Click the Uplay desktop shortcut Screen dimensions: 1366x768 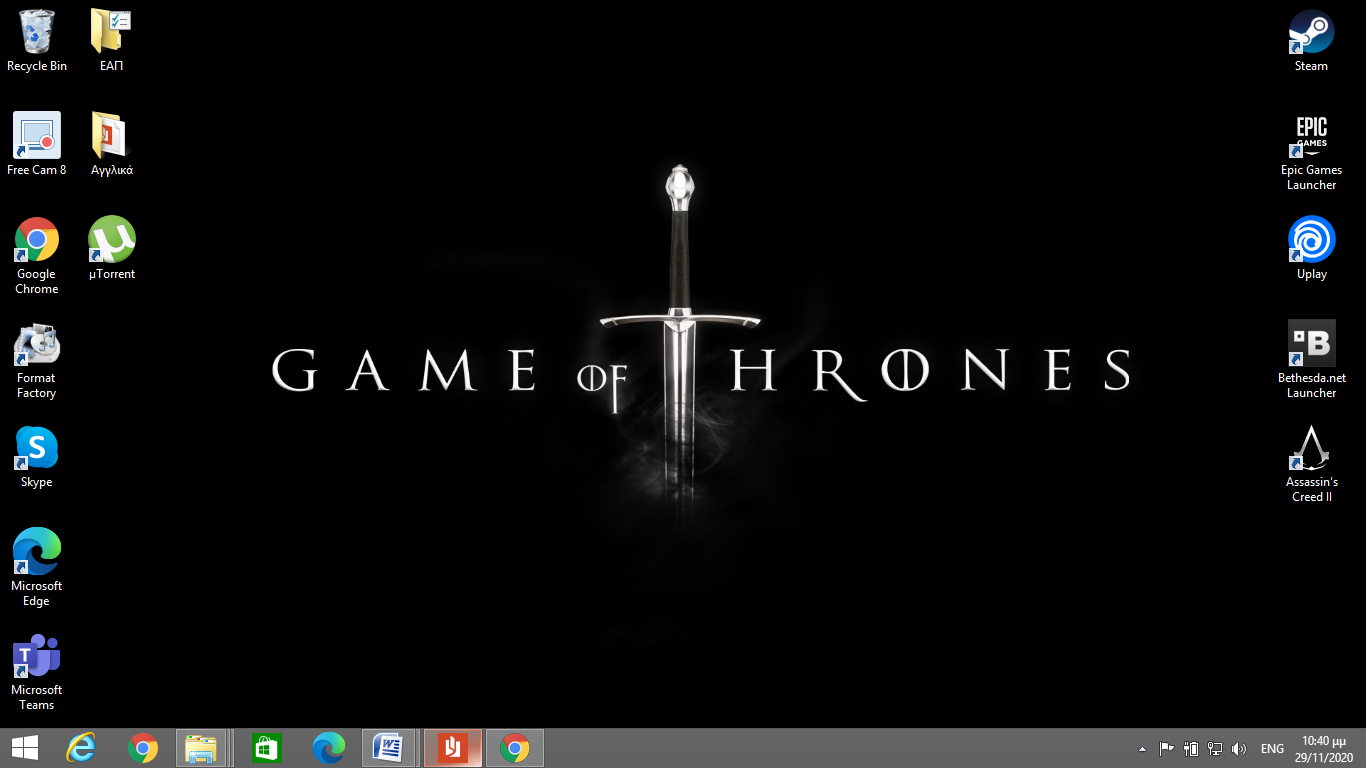pyautogui.click(x=1311, y=241)
